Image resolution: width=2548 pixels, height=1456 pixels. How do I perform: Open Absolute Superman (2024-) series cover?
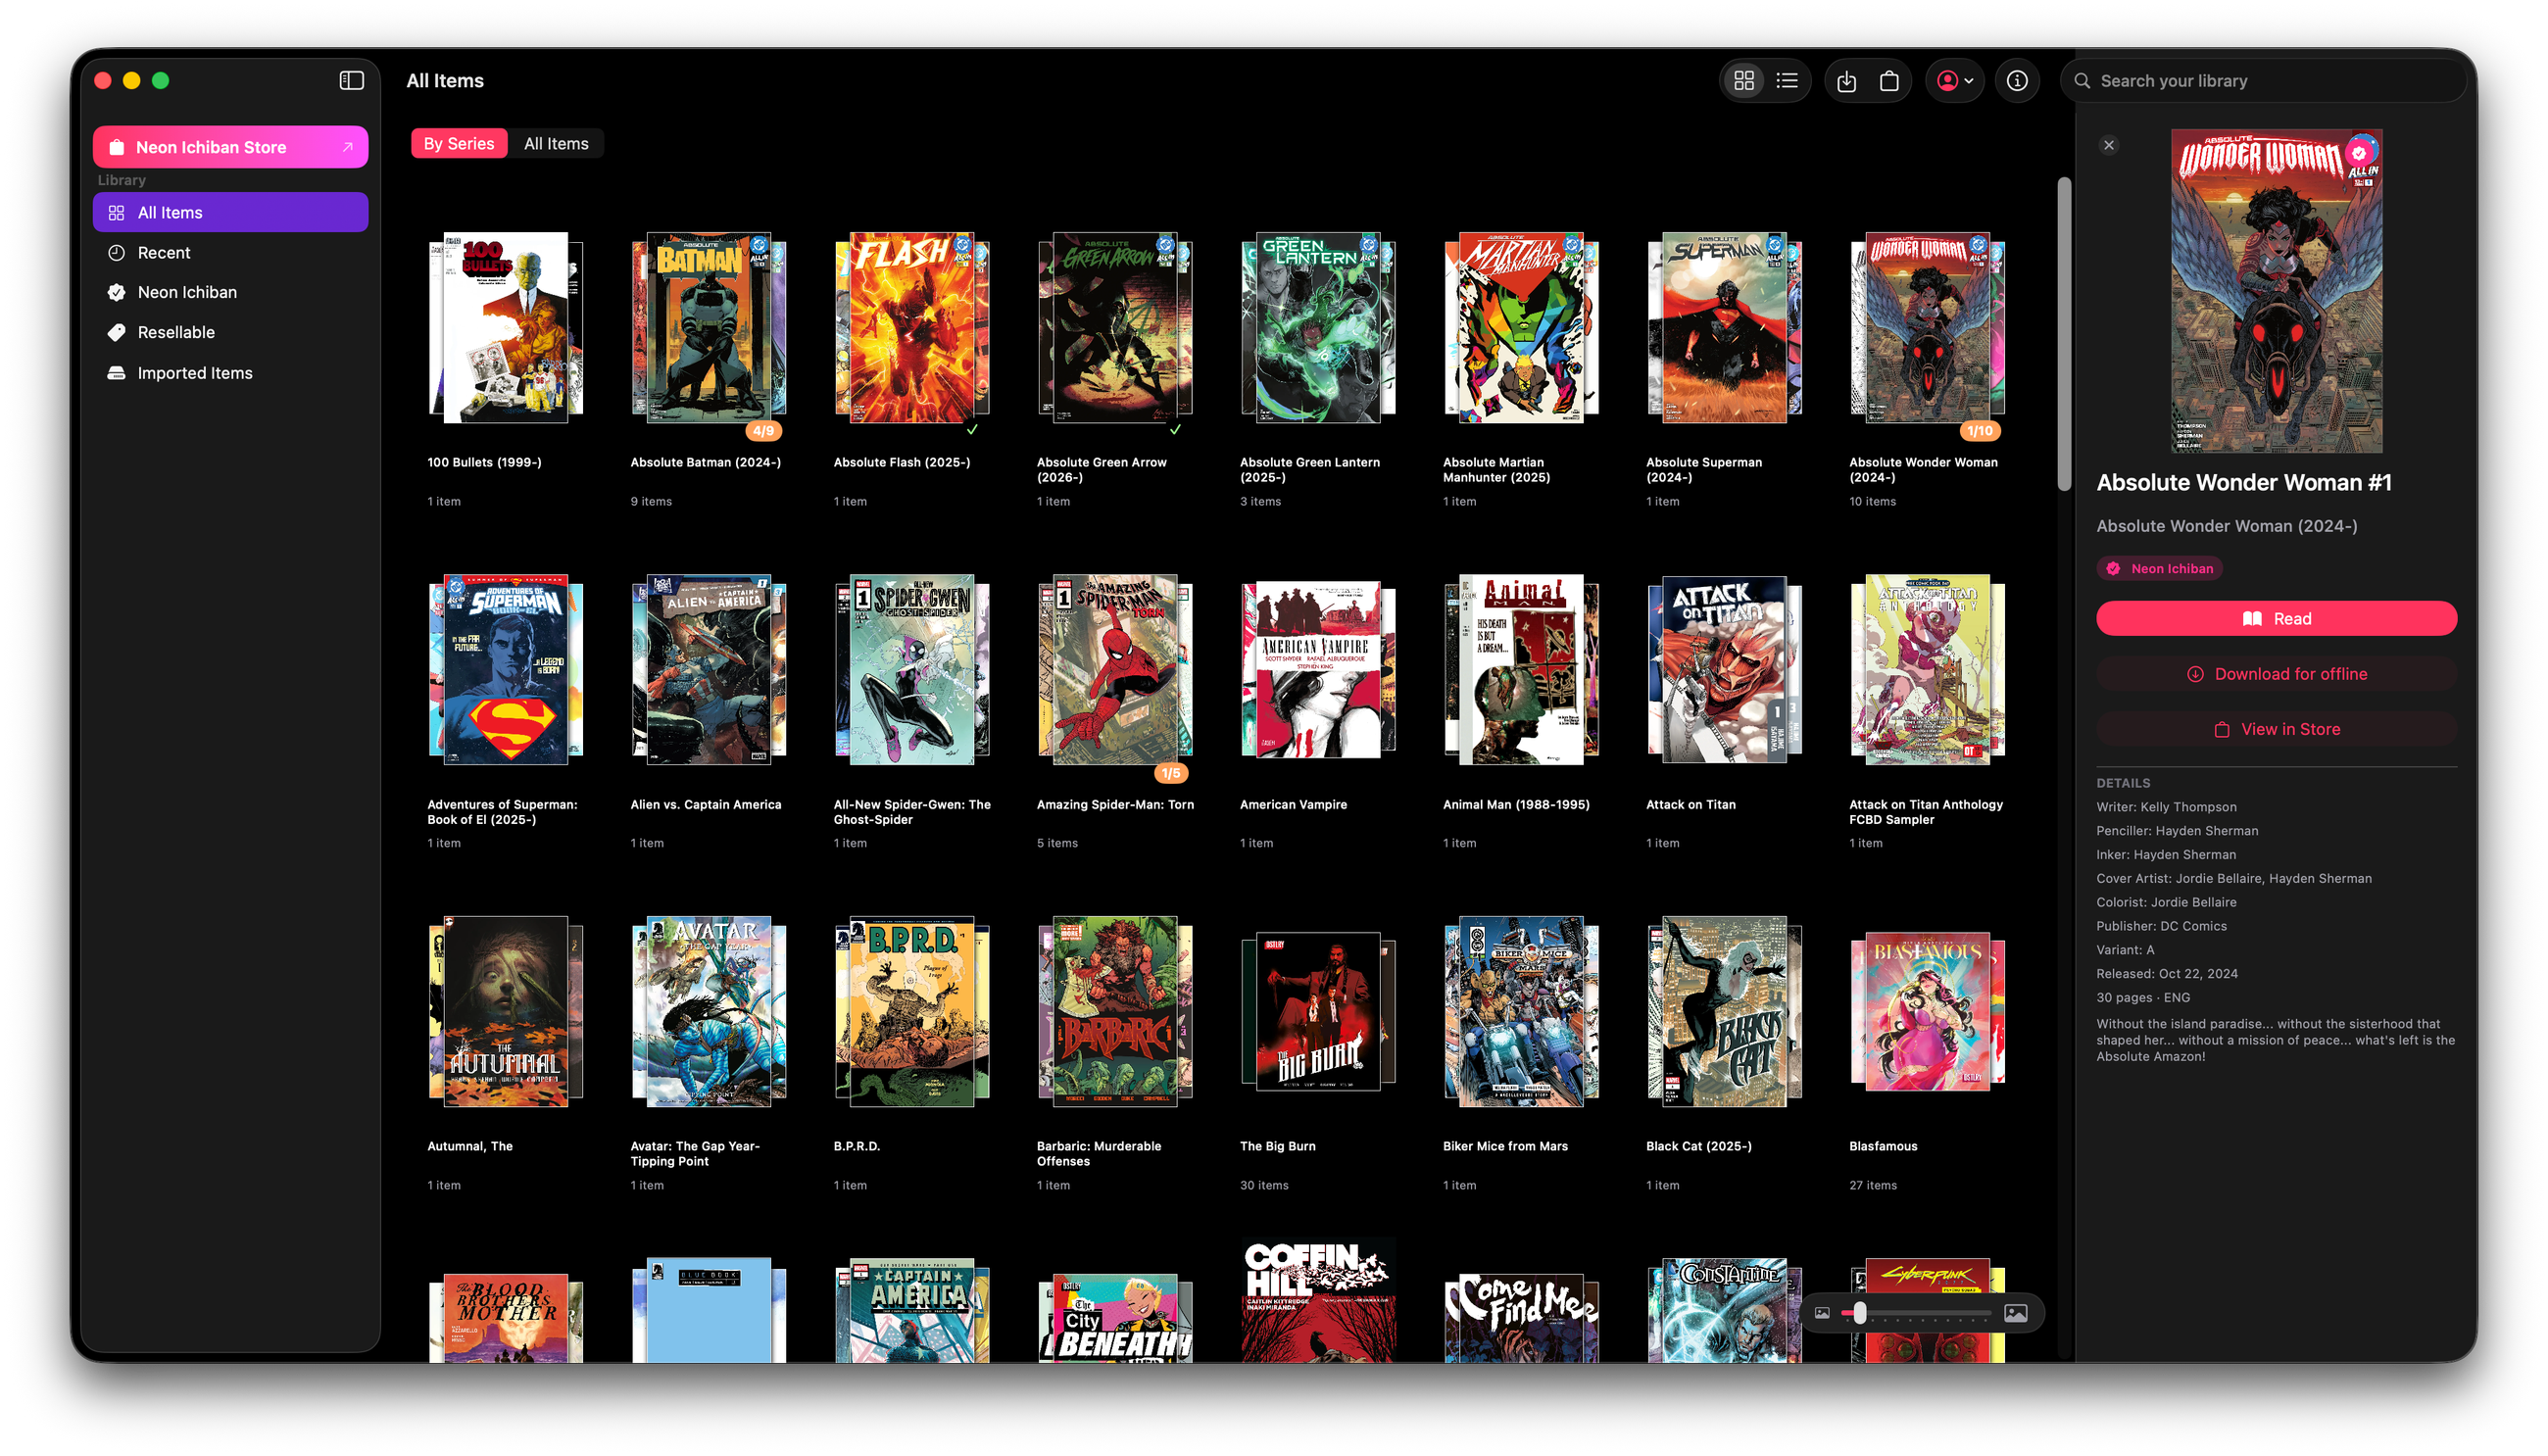coord(1724,327)
